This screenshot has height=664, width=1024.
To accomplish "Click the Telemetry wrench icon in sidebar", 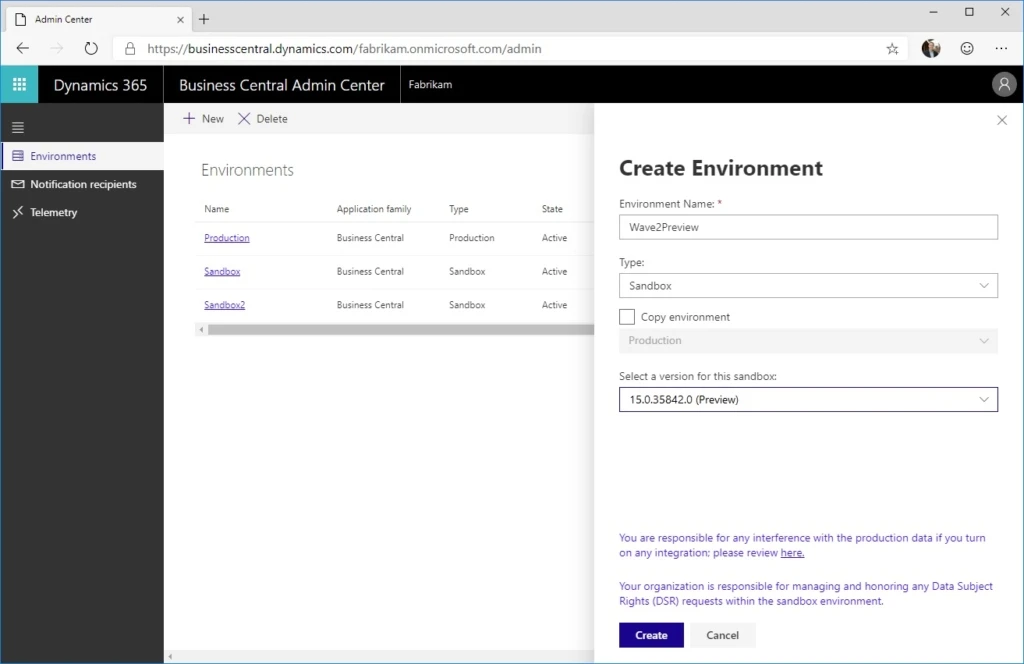I will (18, 212).
